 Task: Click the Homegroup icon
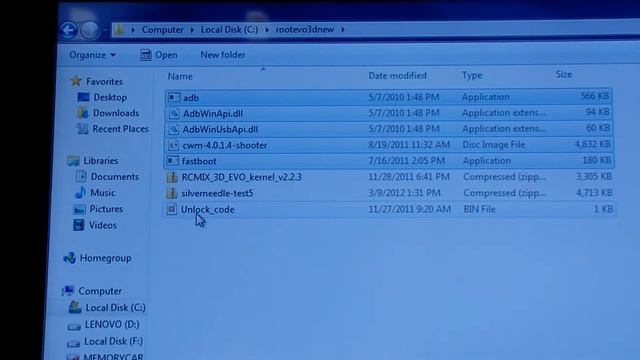pos(70,258)
